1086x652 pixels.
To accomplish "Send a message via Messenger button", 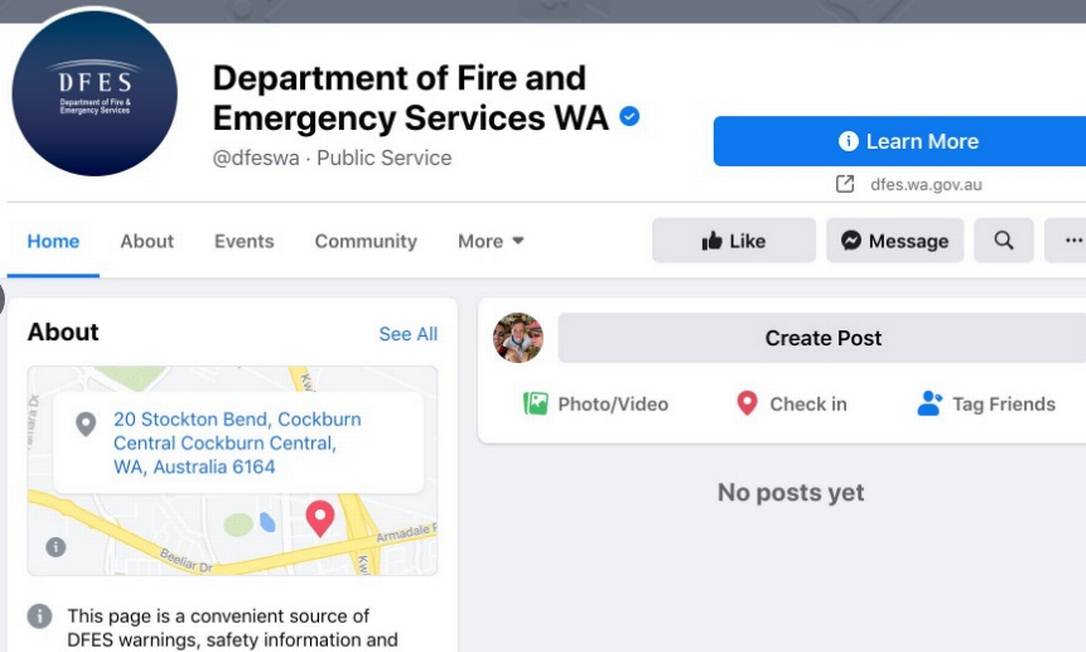I will pos(895,241).
